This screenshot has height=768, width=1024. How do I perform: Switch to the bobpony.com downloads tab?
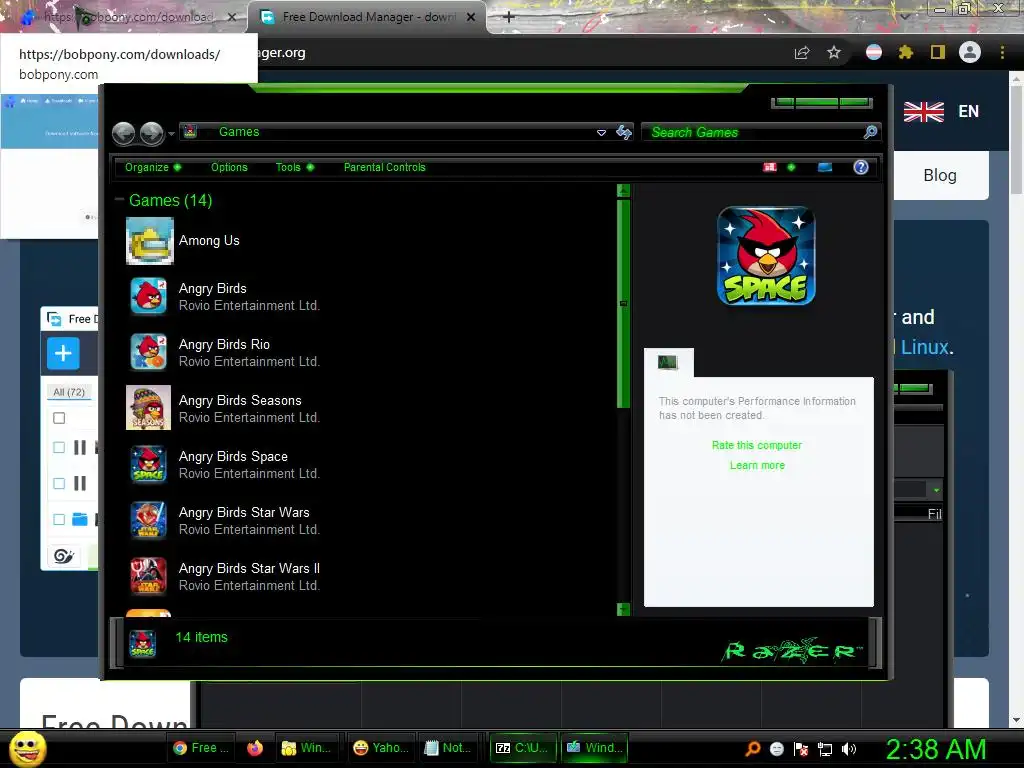click(x=127, y=17)
